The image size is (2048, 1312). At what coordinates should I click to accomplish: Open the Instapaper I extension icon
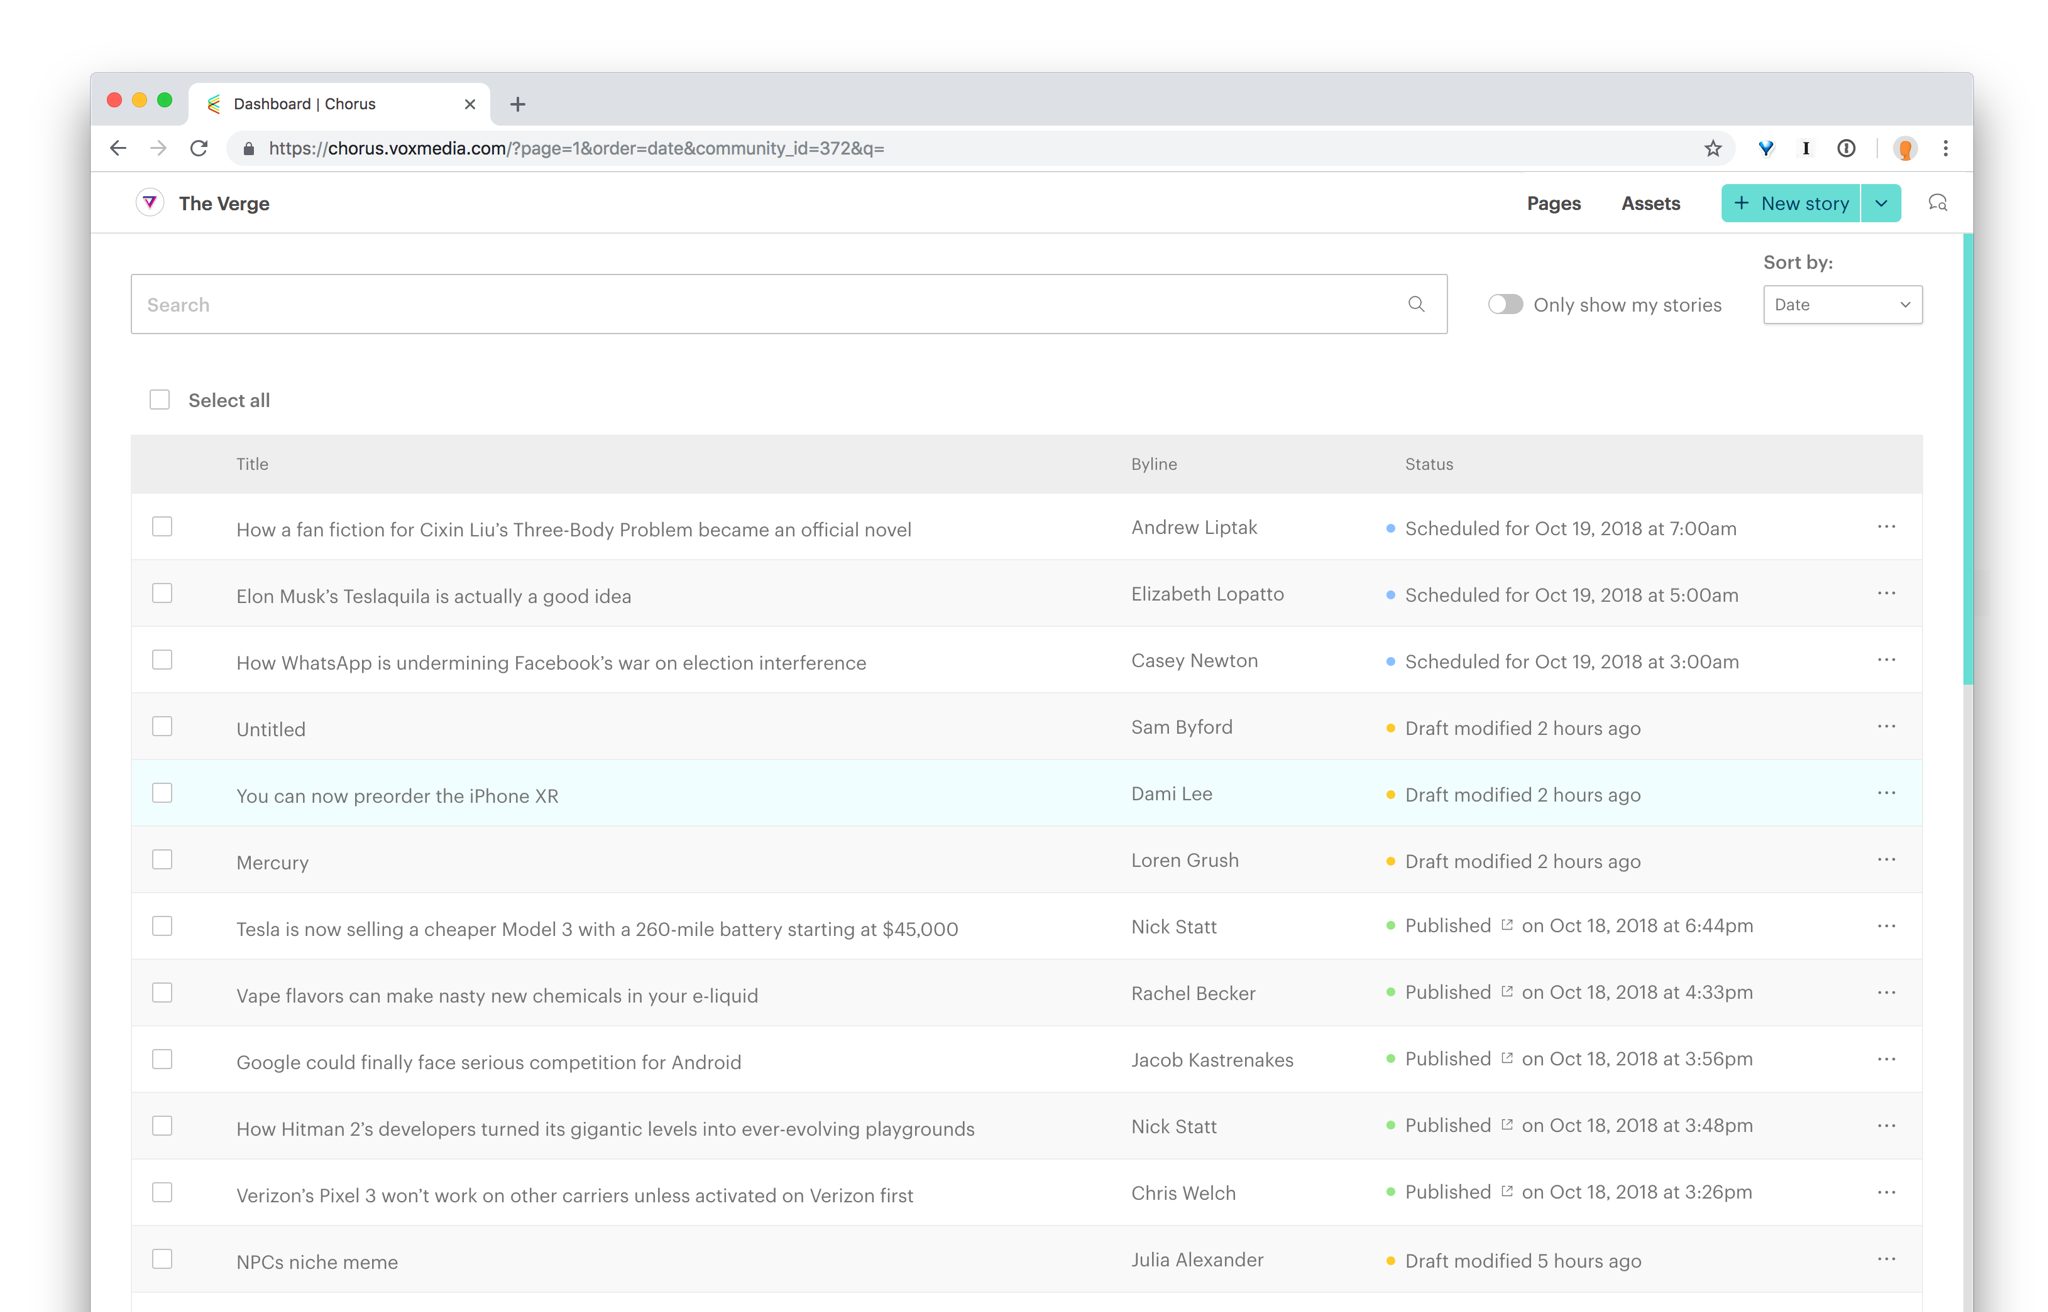1806,148
